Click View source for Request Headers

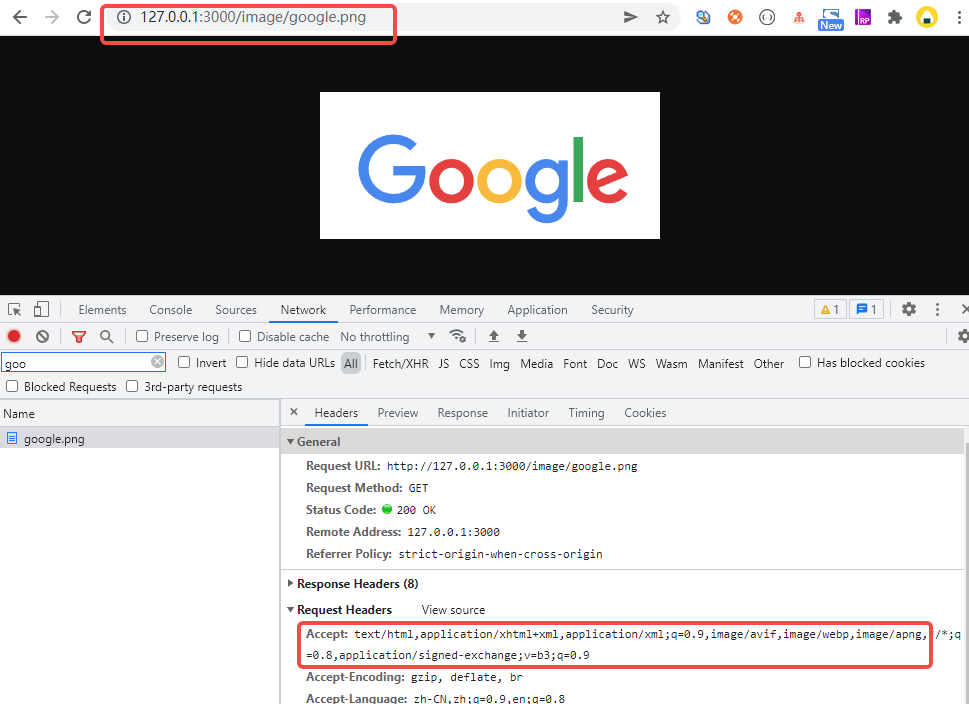pos(453,610)
